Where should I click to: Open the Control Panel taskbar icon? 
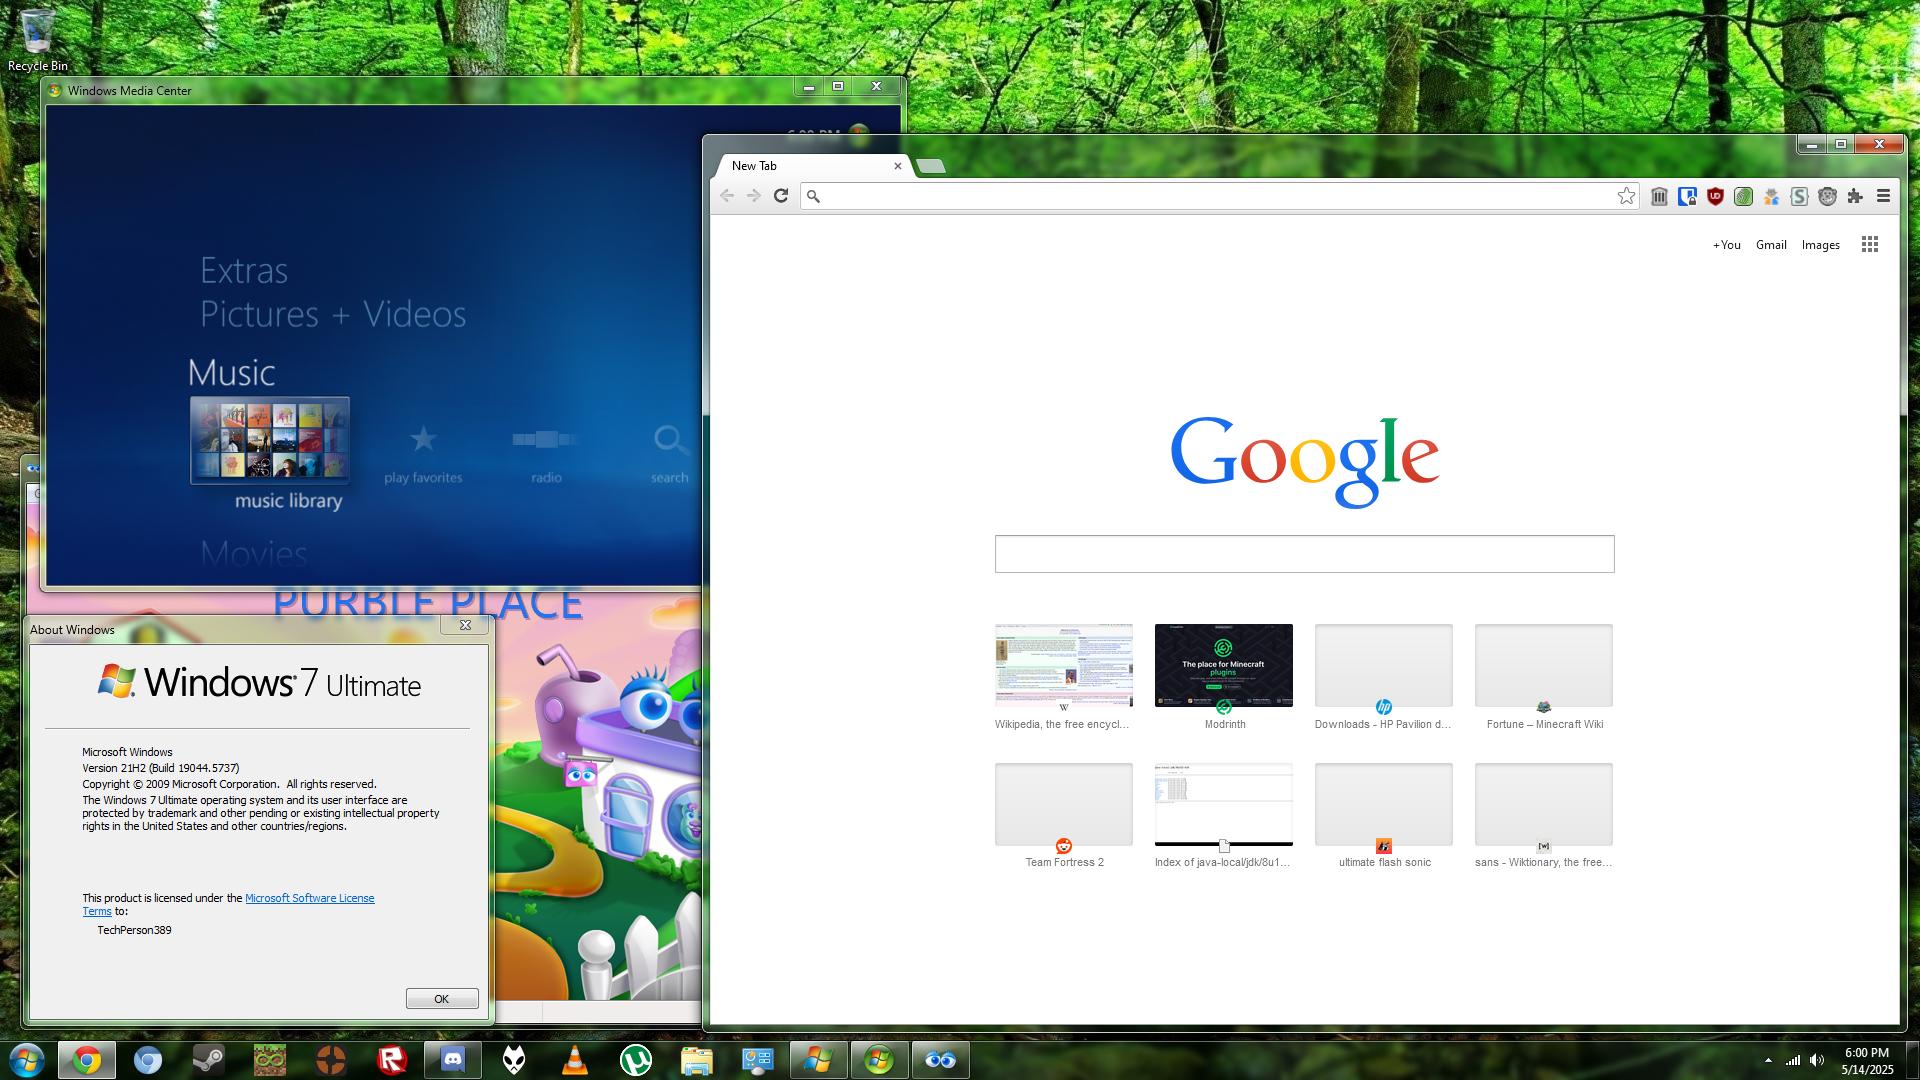(758, 1060)
